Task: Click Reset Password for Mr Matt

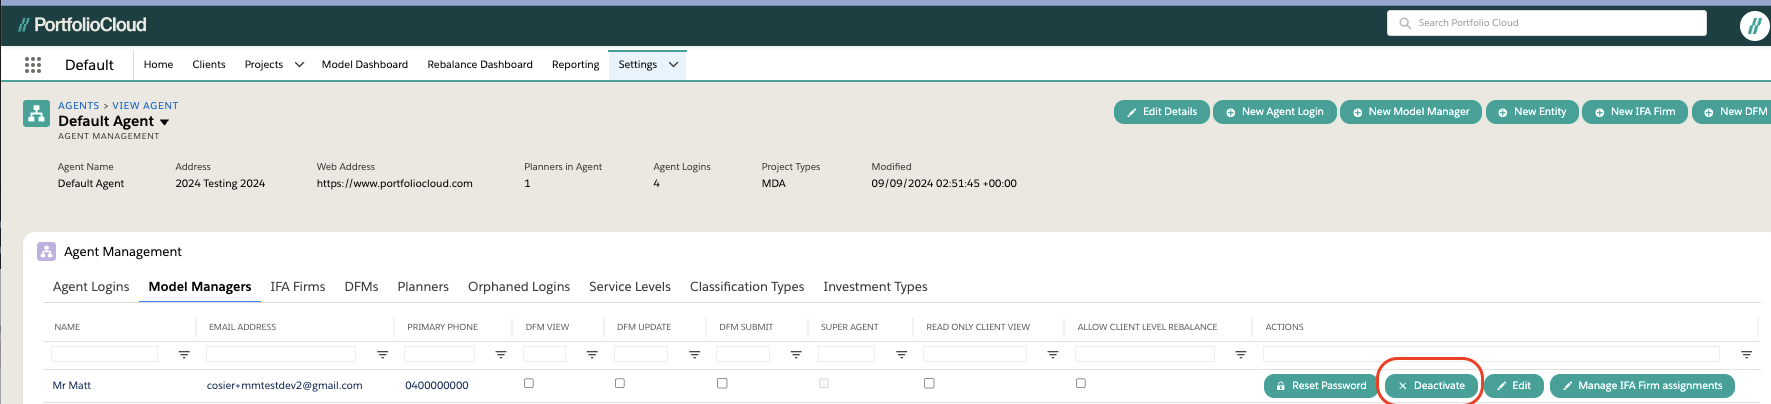Action: pos(1321,386)
